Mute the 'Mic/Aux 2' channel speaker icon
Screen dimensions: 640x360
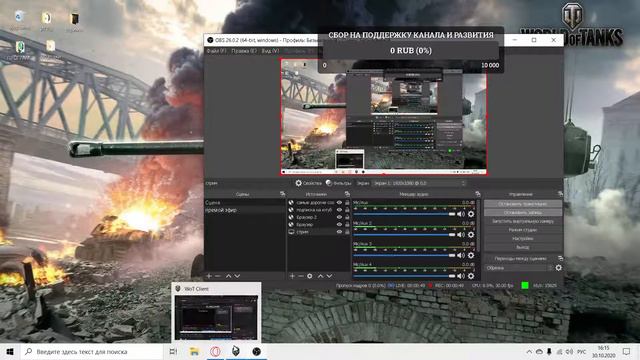(x=461, y=235)
